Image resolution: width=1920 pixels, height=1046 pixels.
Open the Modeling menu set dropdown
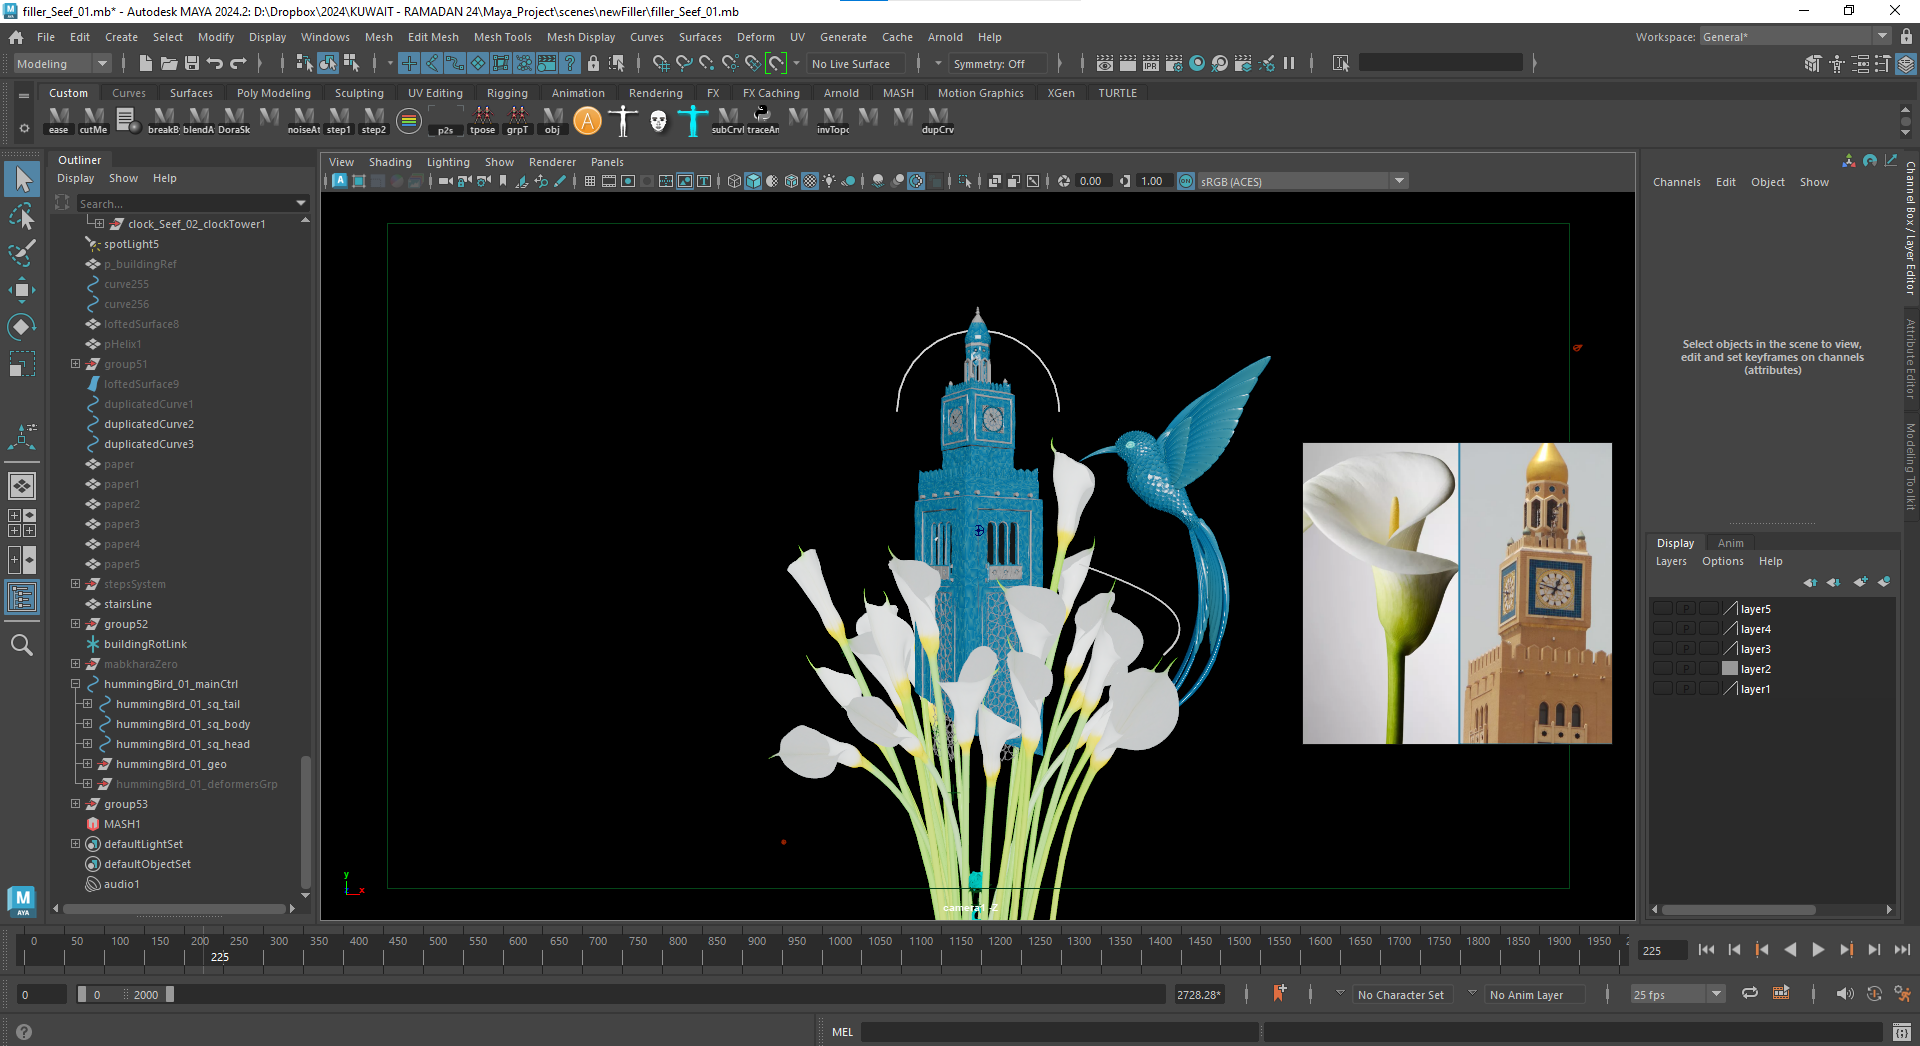pyautogui.click(x=62, y=64)
